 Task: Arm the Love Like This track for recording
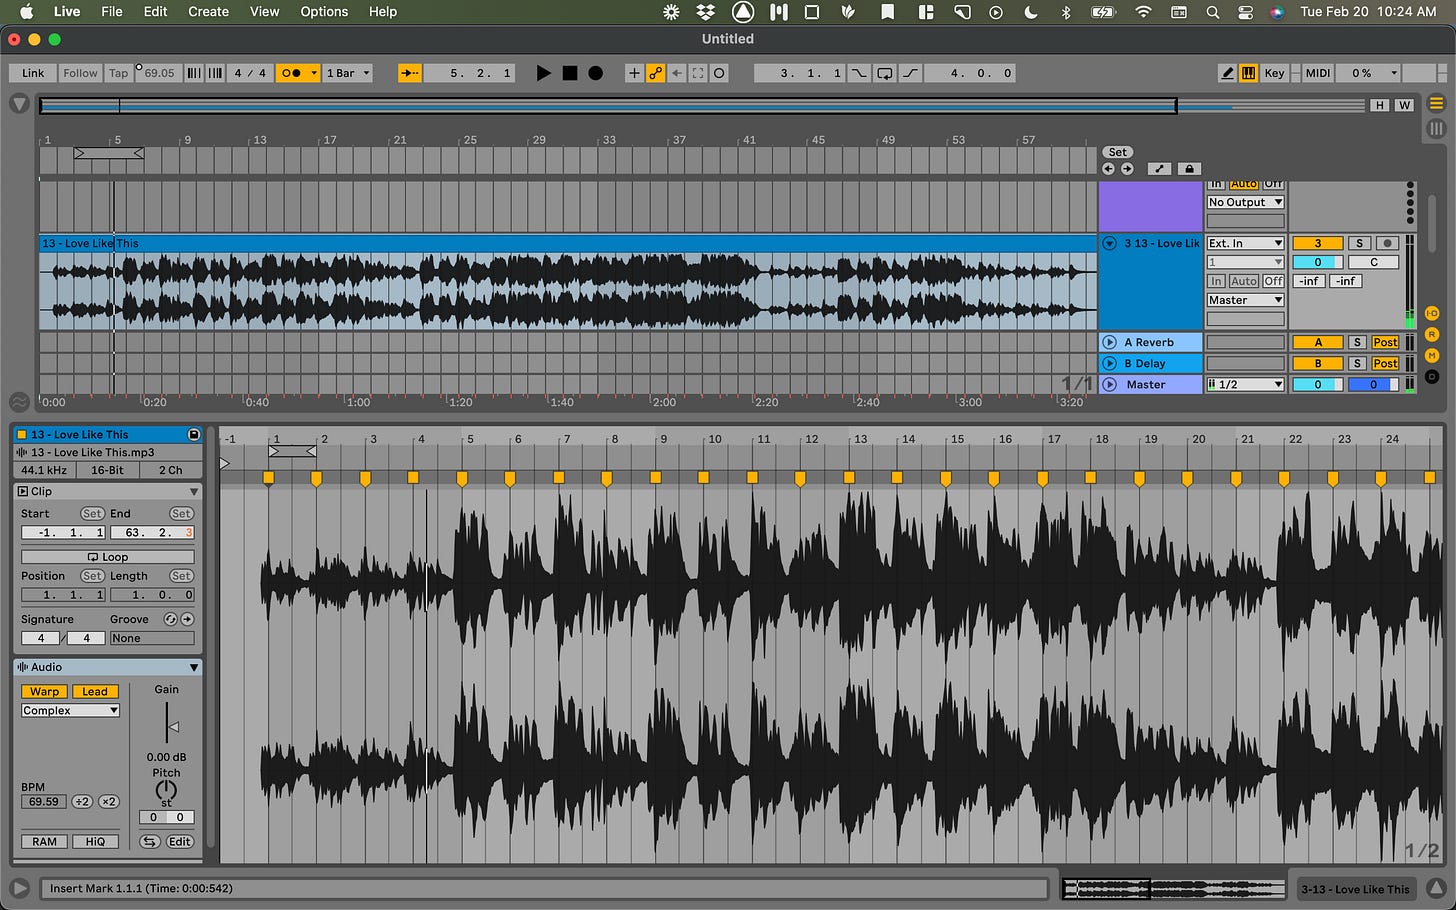[1386, 243]
